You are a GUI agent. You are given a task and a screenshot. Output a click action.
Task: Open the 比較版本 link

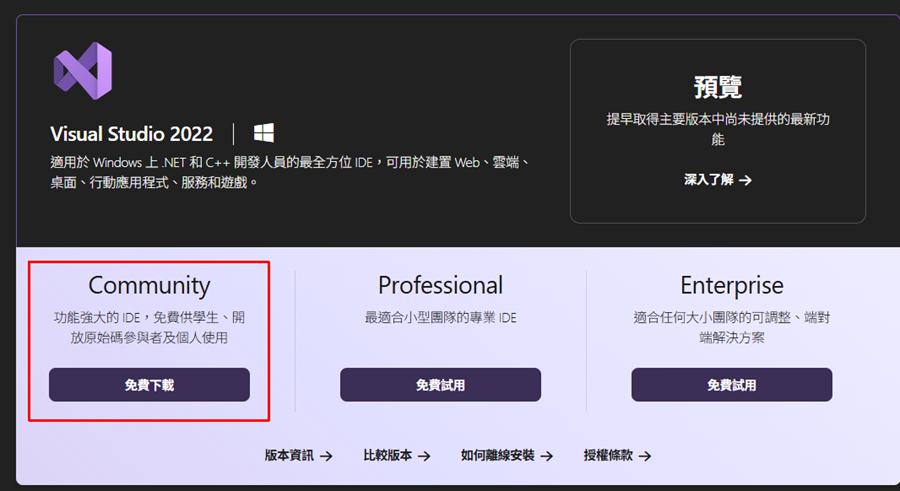click(388, 455)
